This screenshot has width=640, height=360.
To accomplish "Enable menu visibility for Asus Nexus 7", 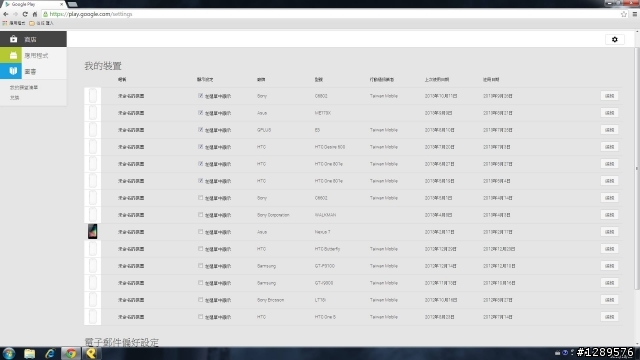I will (200, 231).
